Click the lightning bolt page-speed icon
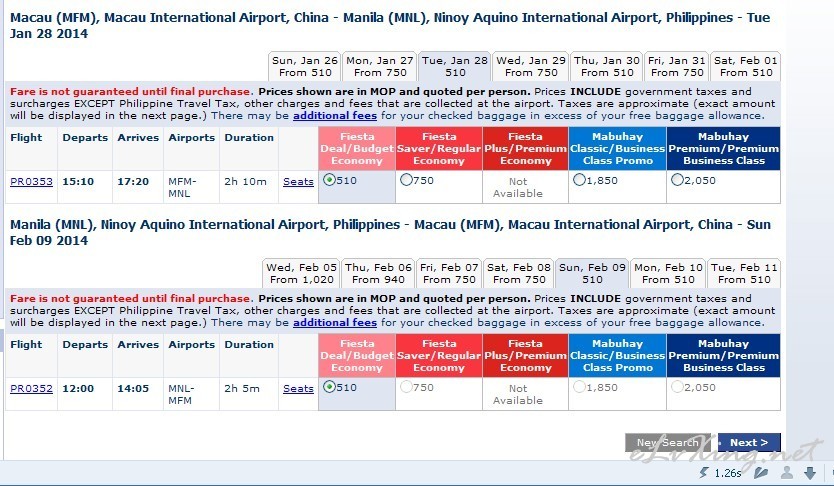Image resolution: width=834 pixels, height=486 pixels. tap(704, 472)
